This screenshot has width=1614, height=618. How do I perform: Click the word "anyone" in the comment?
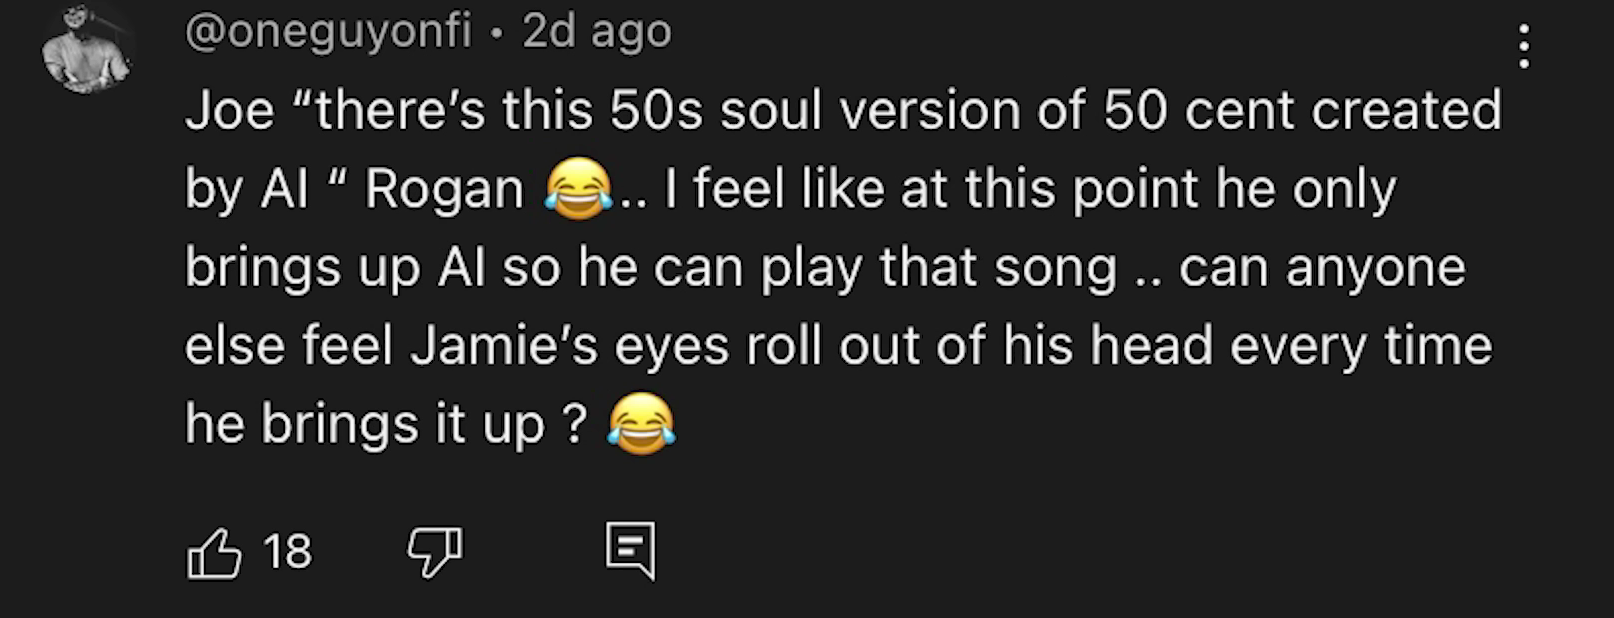[1375, 268]
